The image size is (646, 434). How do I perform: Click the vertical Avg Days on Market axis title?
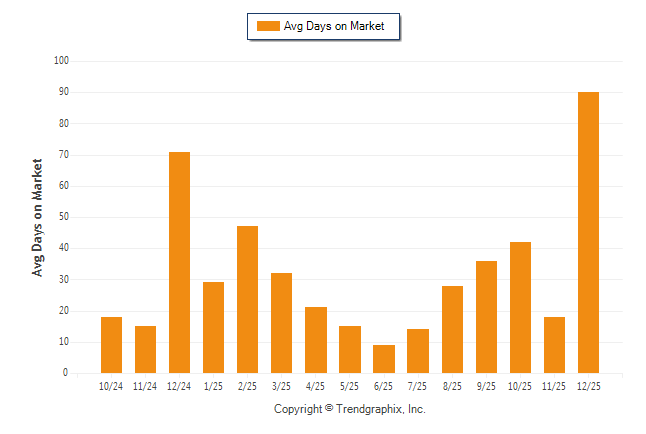(38, 217)
